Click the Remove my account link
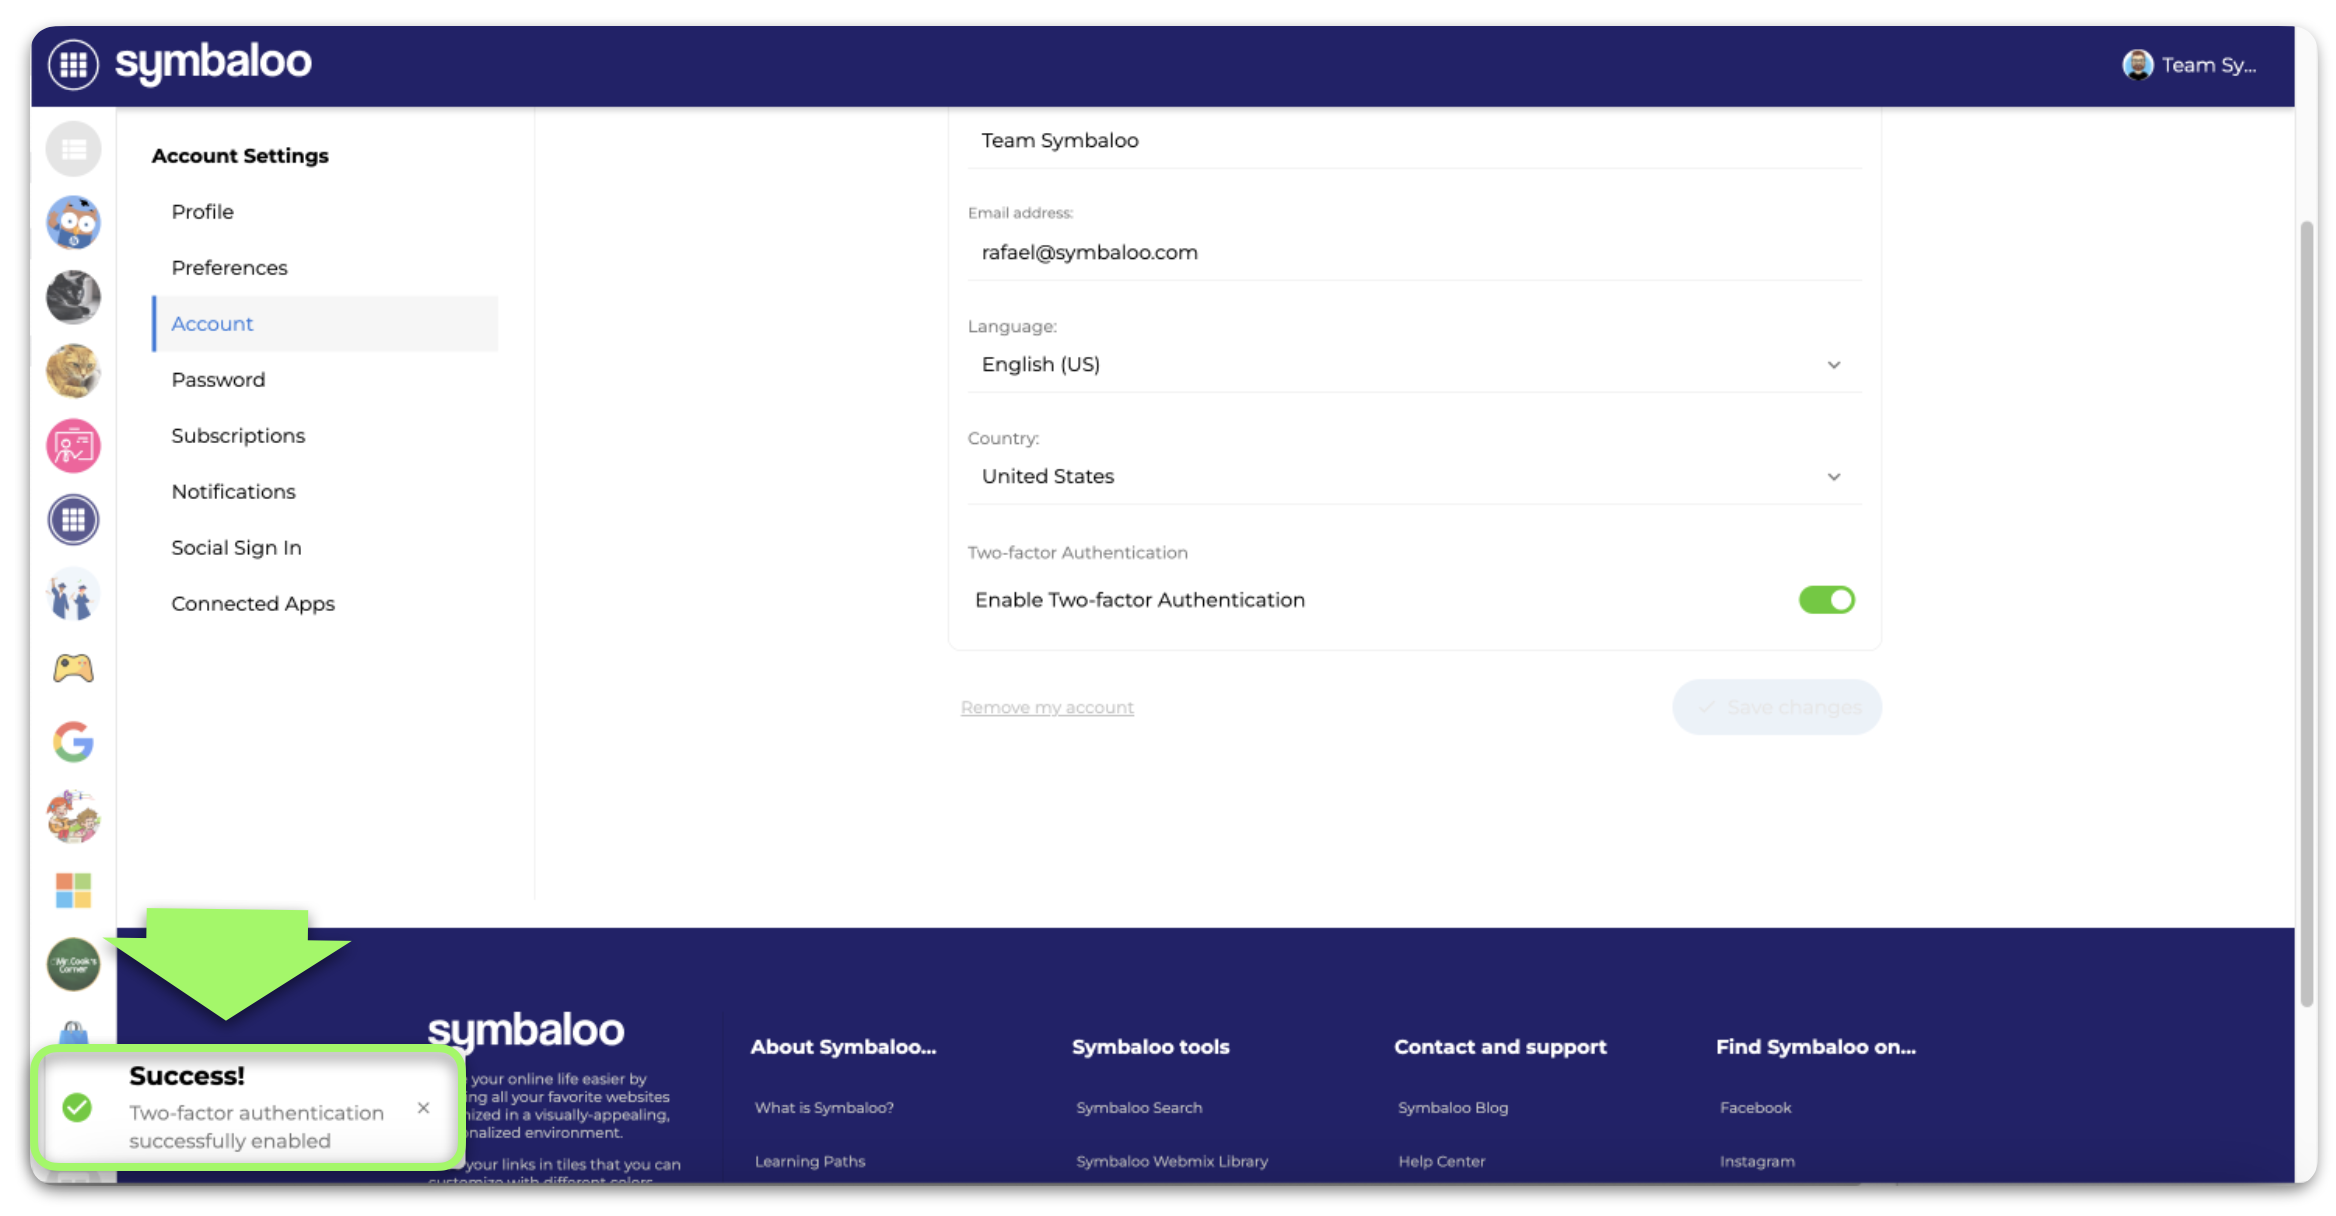Image resolution: width=2336 pixels, height=1216 pixels. click(x=1047, y=708)
